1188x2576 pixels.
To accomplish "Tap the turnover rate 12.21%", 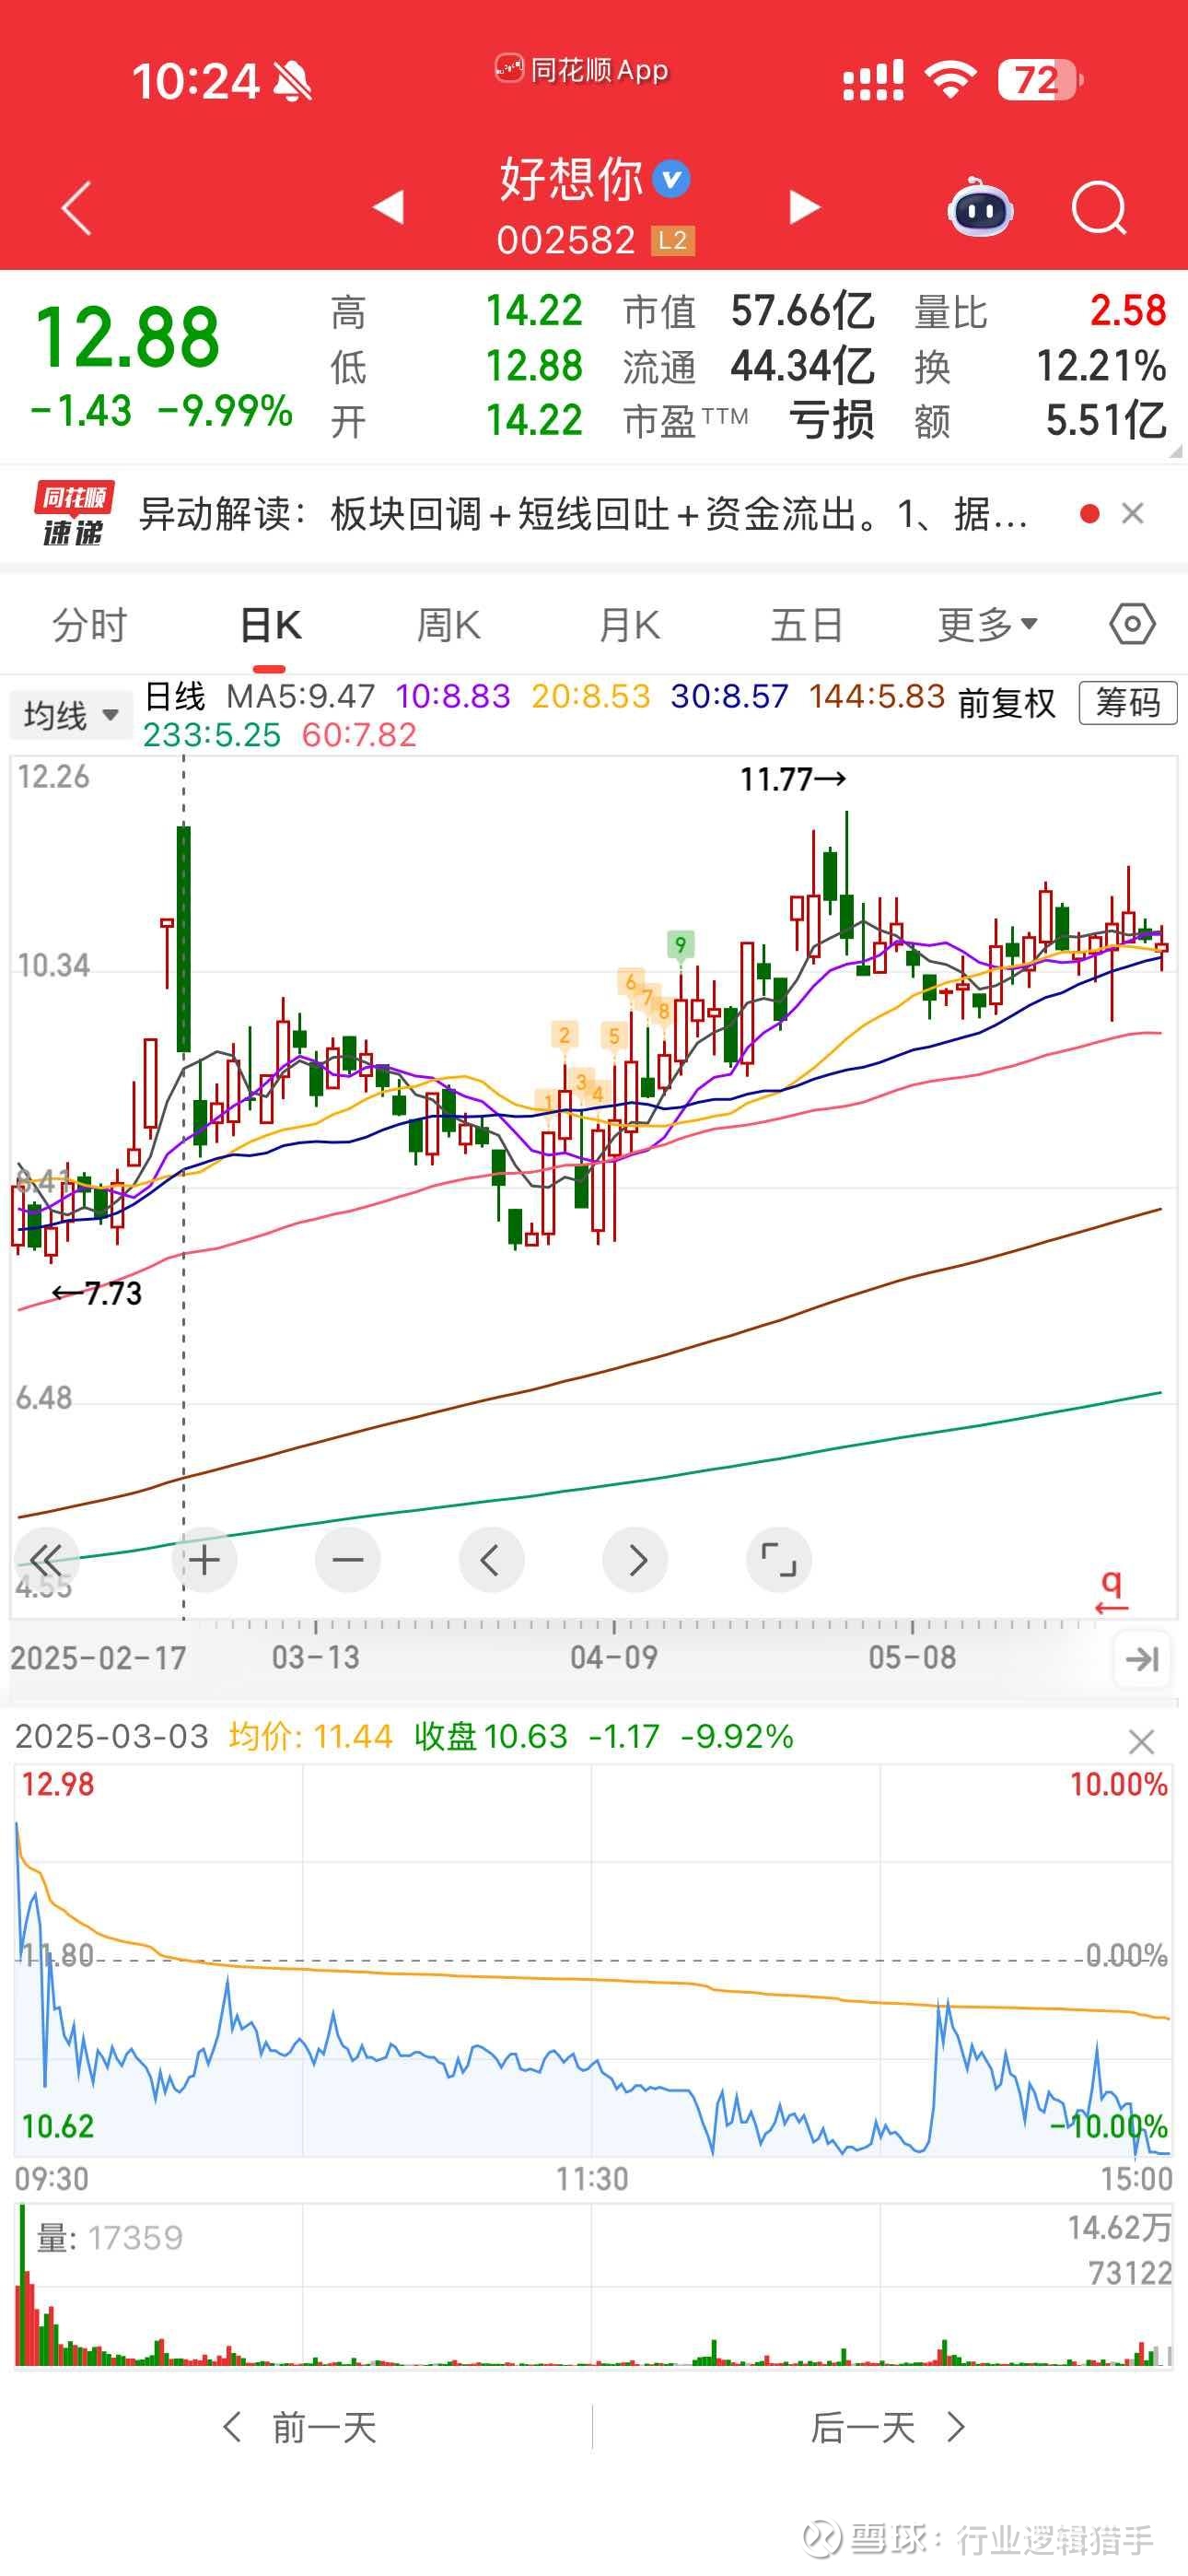I will pyautogui.click(x=1101, y=366).
